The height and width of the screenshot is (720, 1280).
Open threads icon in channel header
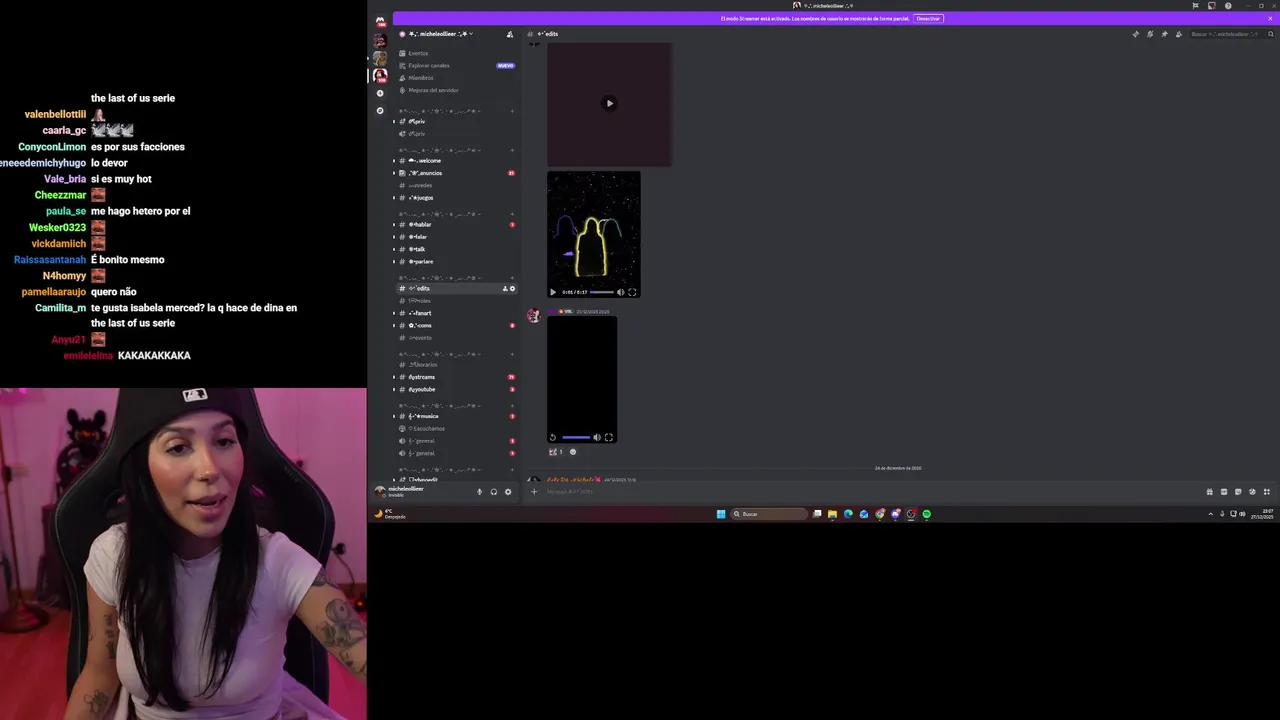click(1135, 34)
